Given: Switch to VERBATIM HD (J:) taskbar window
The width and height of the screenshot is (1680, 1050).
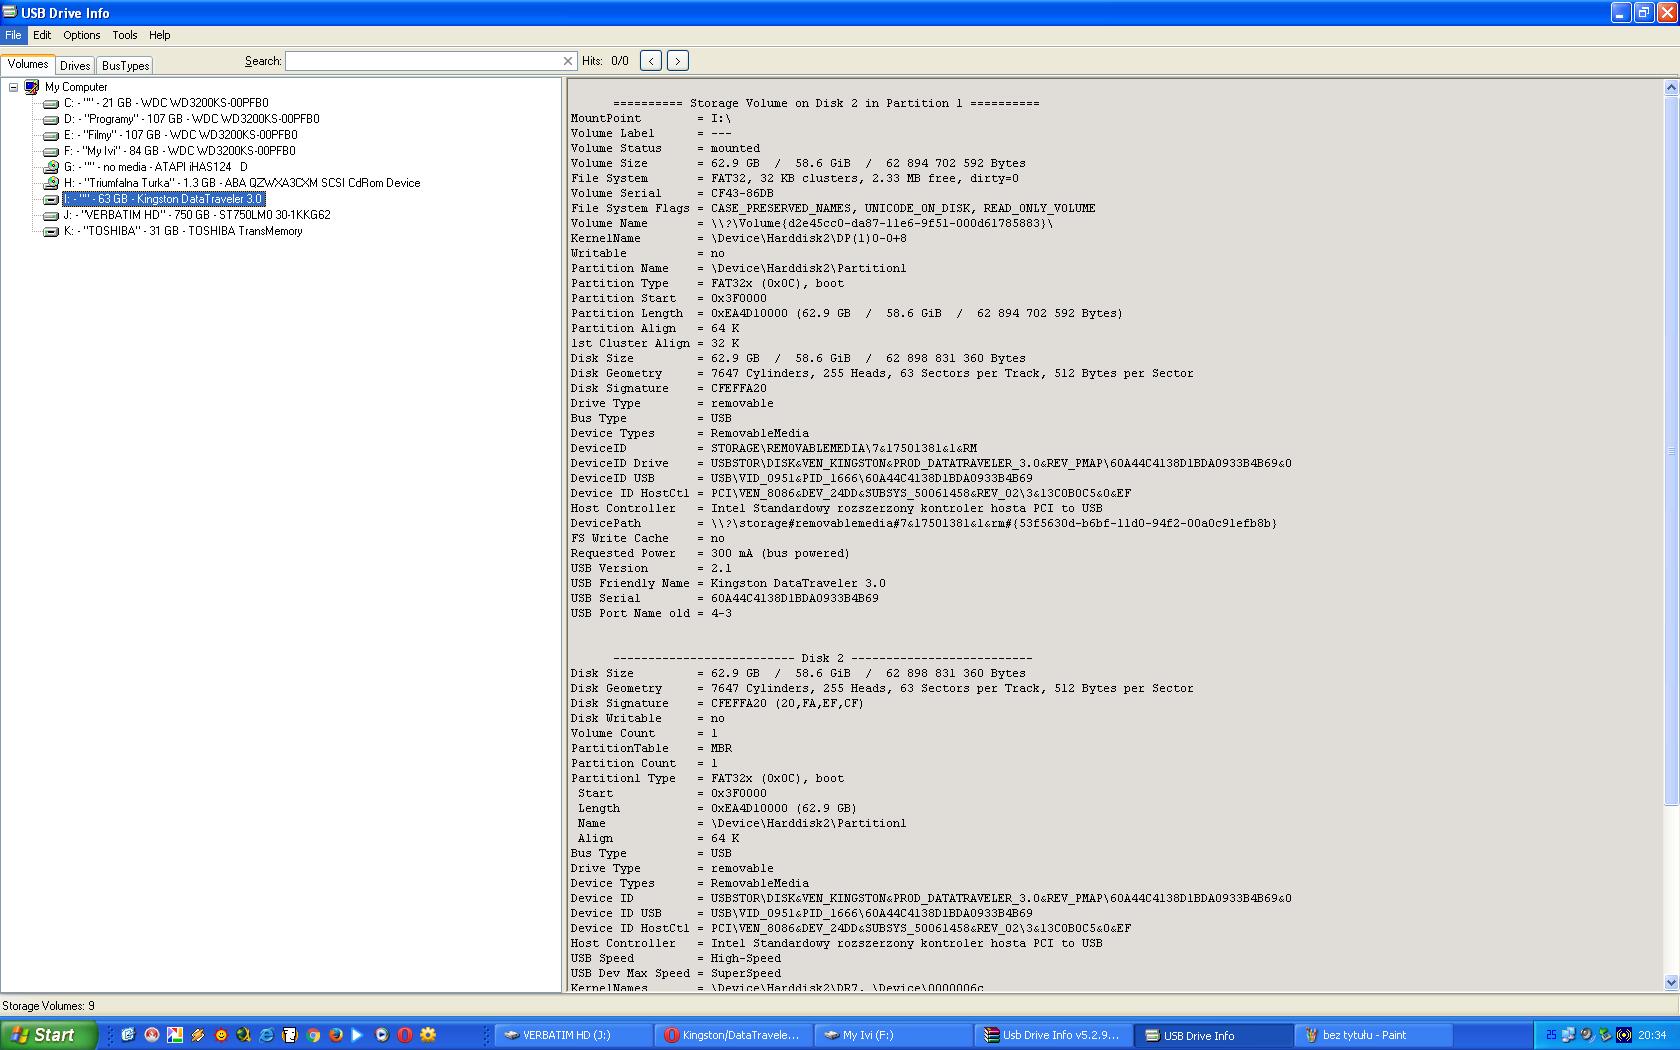Looking at the screenshot, I should (573, 1035).
